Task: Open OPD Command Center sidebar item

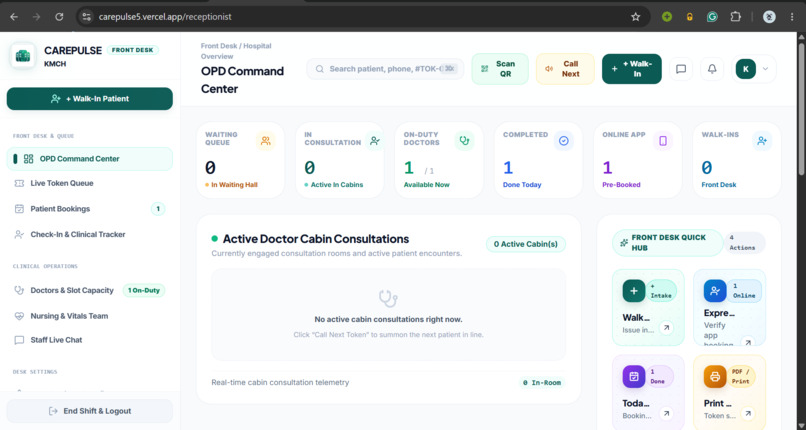Action: coord(90,159)
